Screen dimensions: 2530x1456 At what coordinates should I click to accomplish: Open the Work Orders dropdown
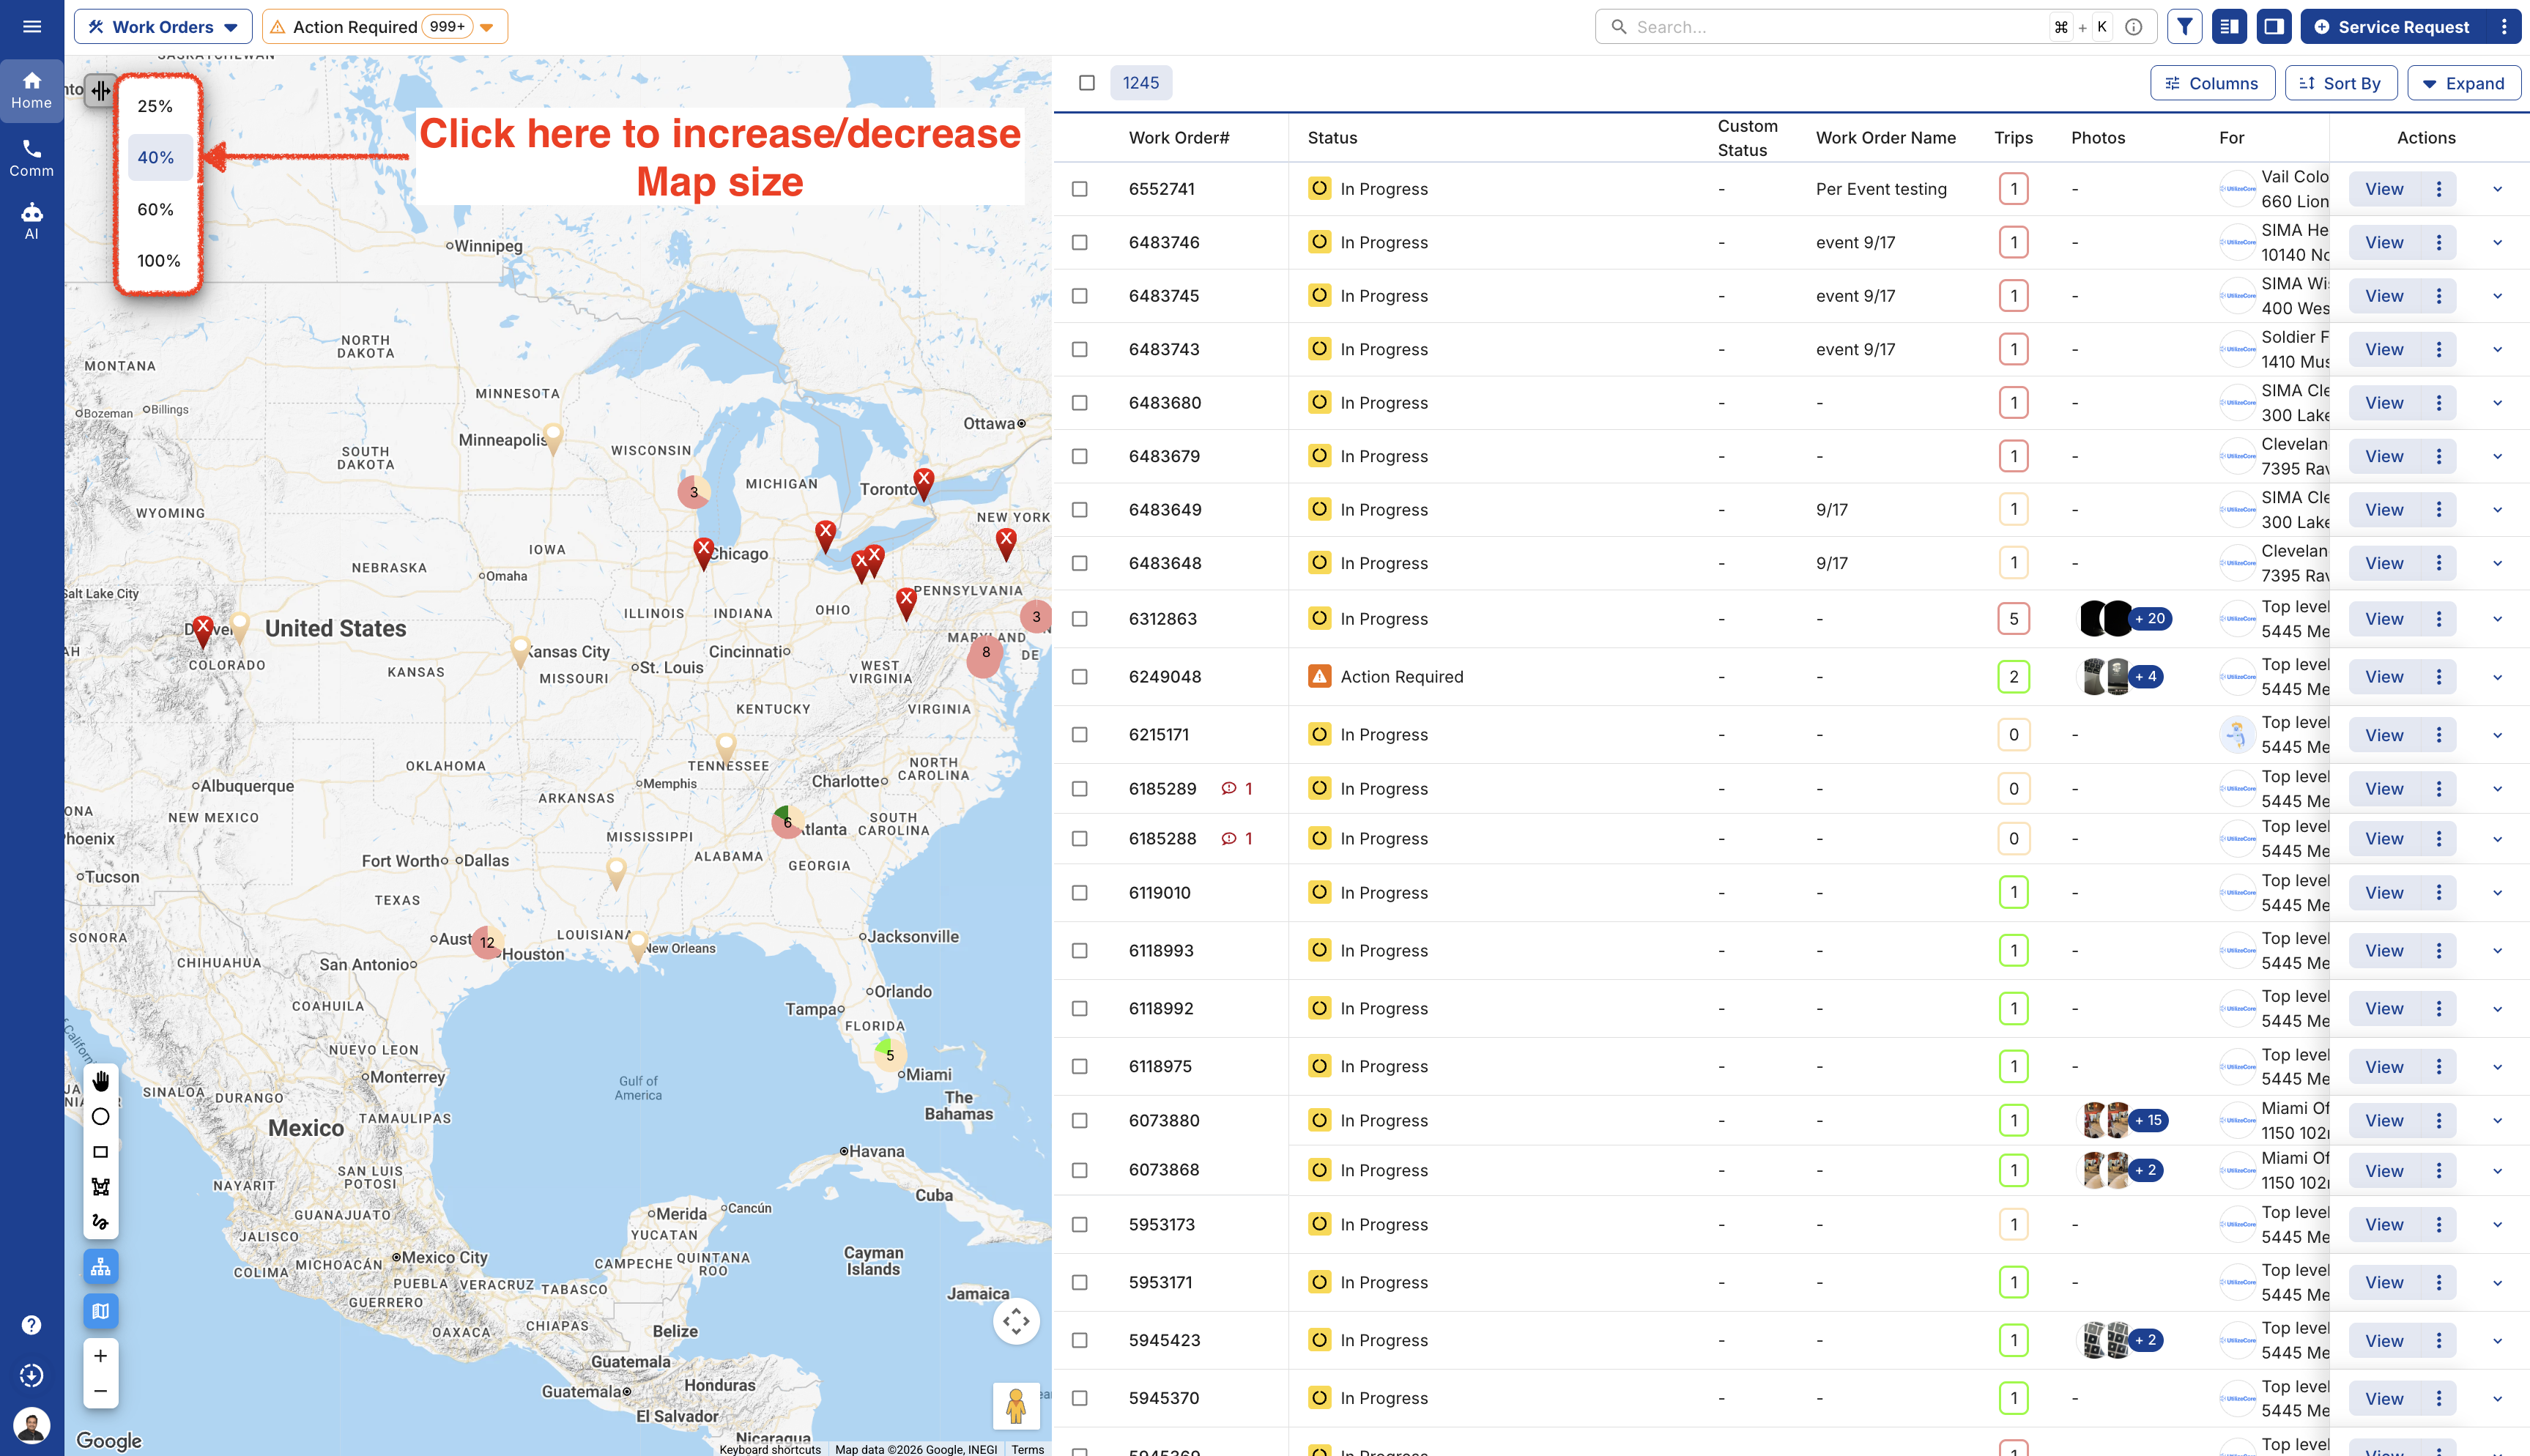point(163,27)
